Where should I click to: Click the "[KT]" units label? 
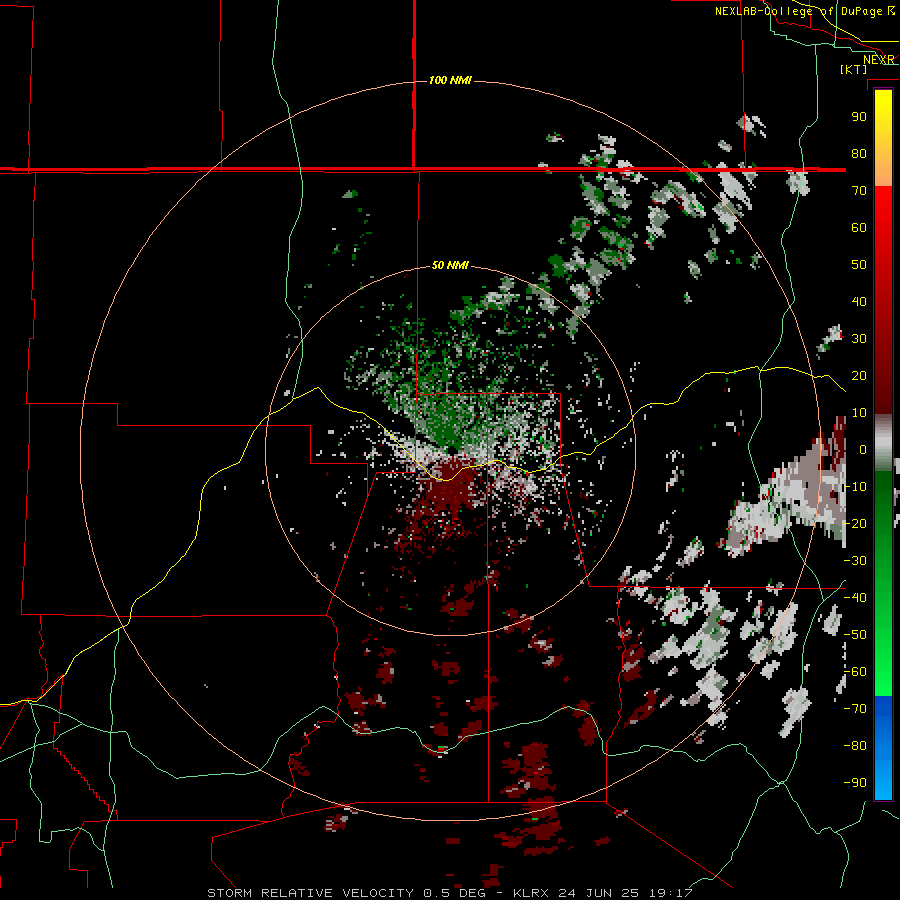(x=854, y=69)
